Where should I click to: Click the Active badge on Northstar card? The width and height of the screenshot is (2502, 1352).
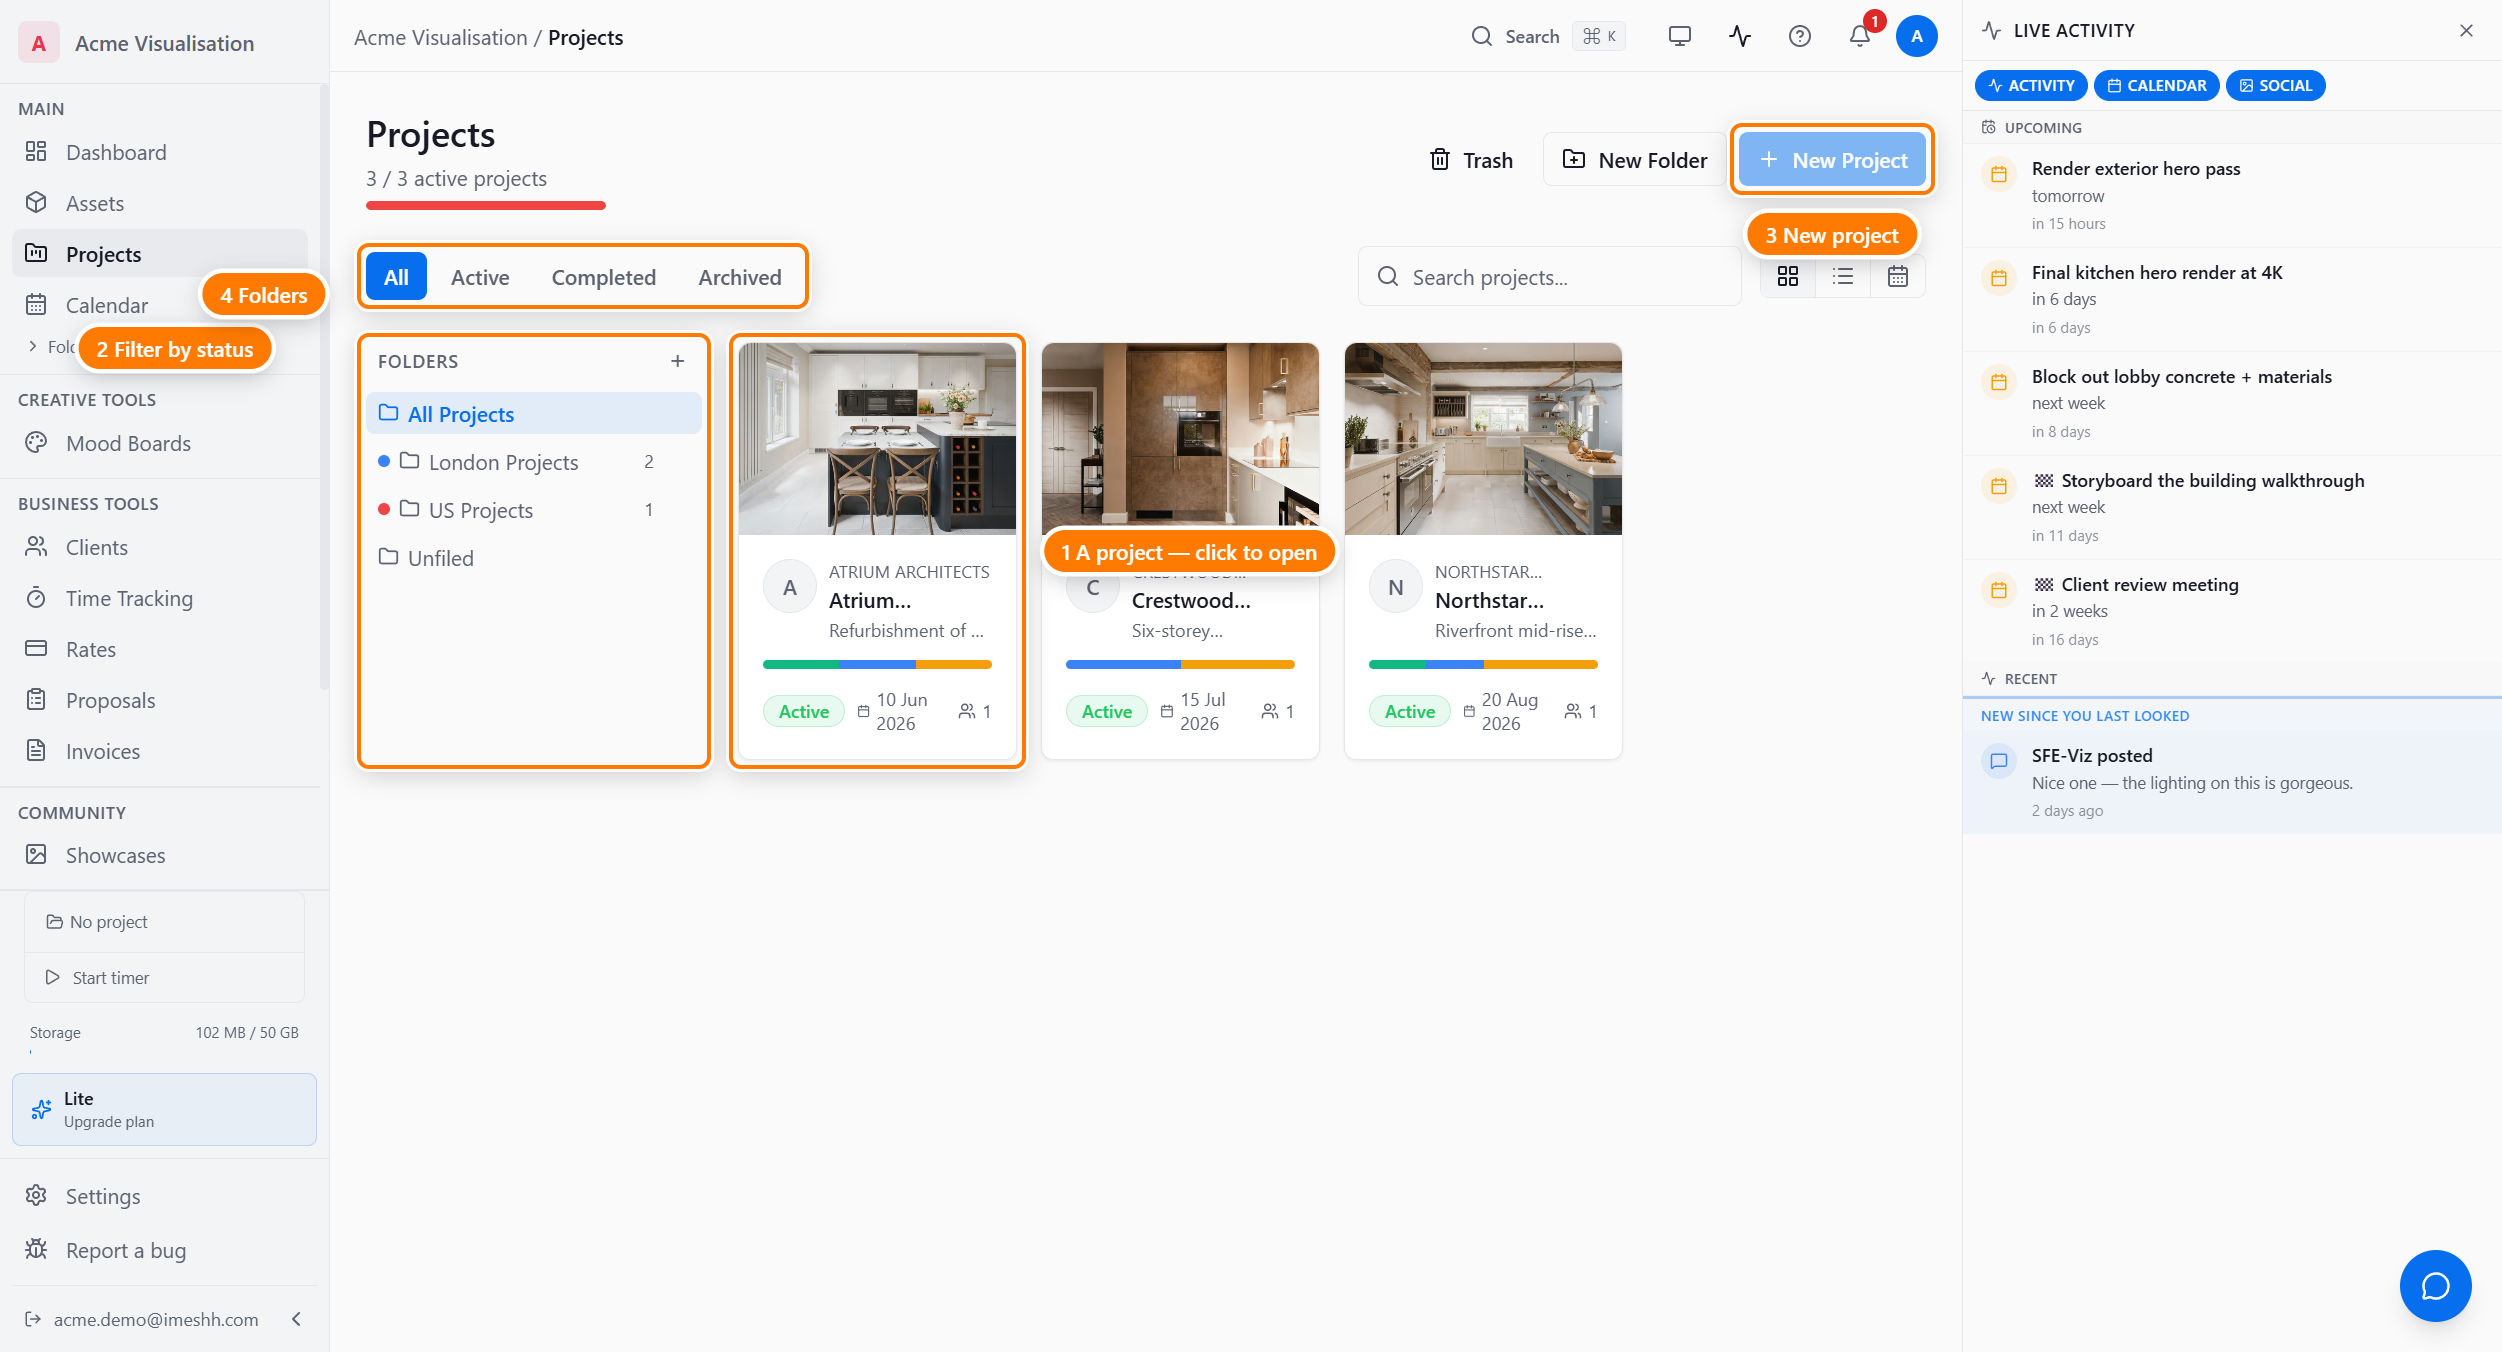click(1409, 711)
